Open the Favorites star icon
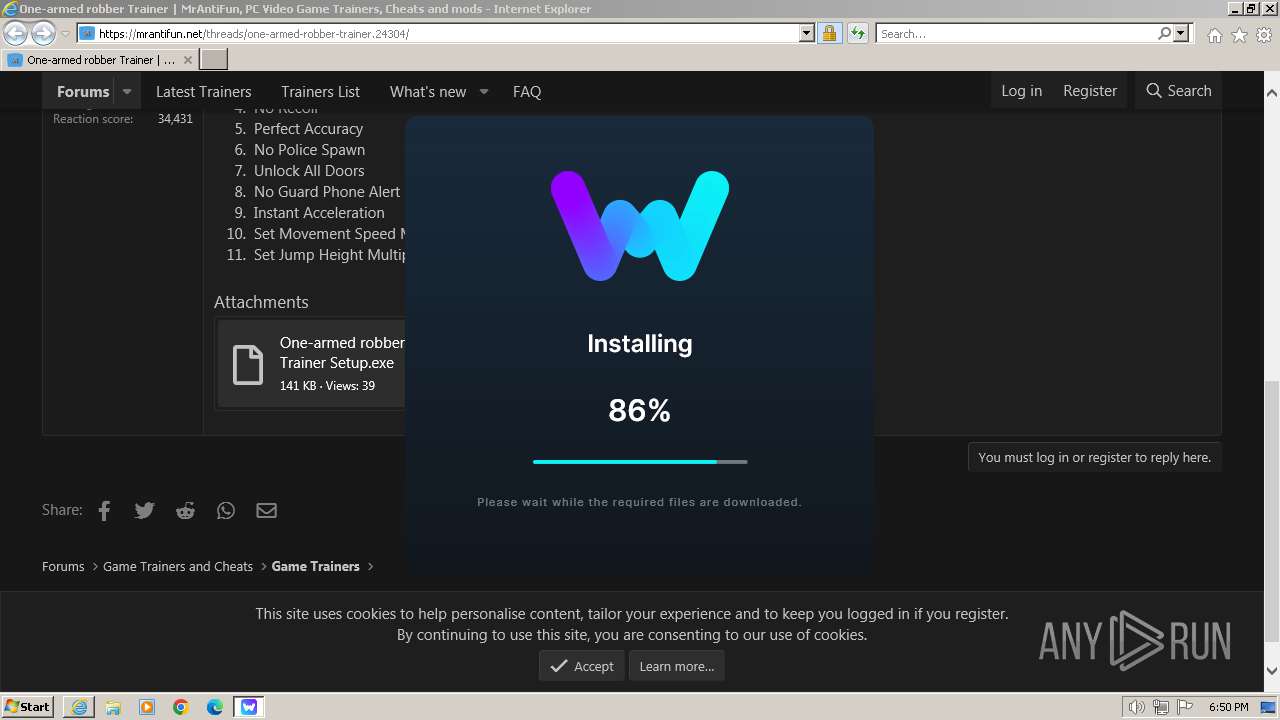The width and height of the screenshot is (1280, 720). tap(1239, 35)
